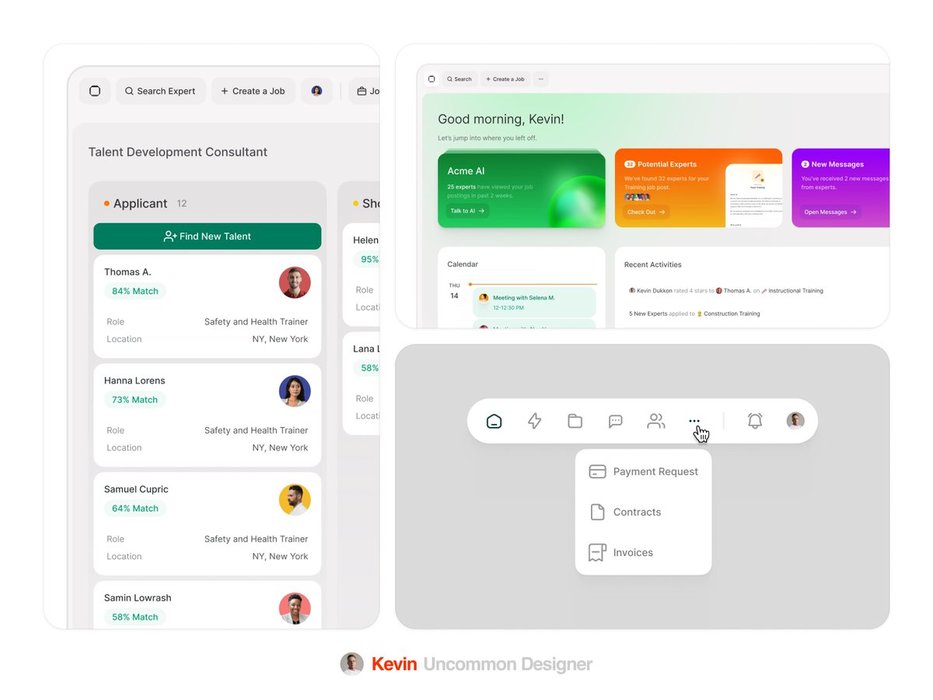Open the chat messages icon in navbar

coord(616,421)
